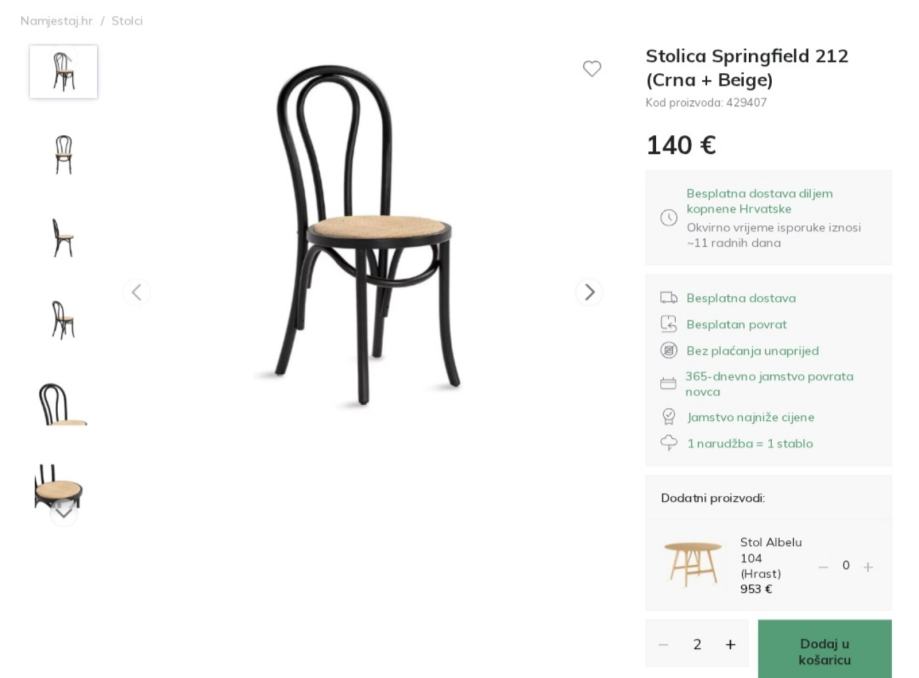This screenshot has height=678, width=919.
Task: Decrease Stol Albelu 104 quantity
Action: coord(823,567)
